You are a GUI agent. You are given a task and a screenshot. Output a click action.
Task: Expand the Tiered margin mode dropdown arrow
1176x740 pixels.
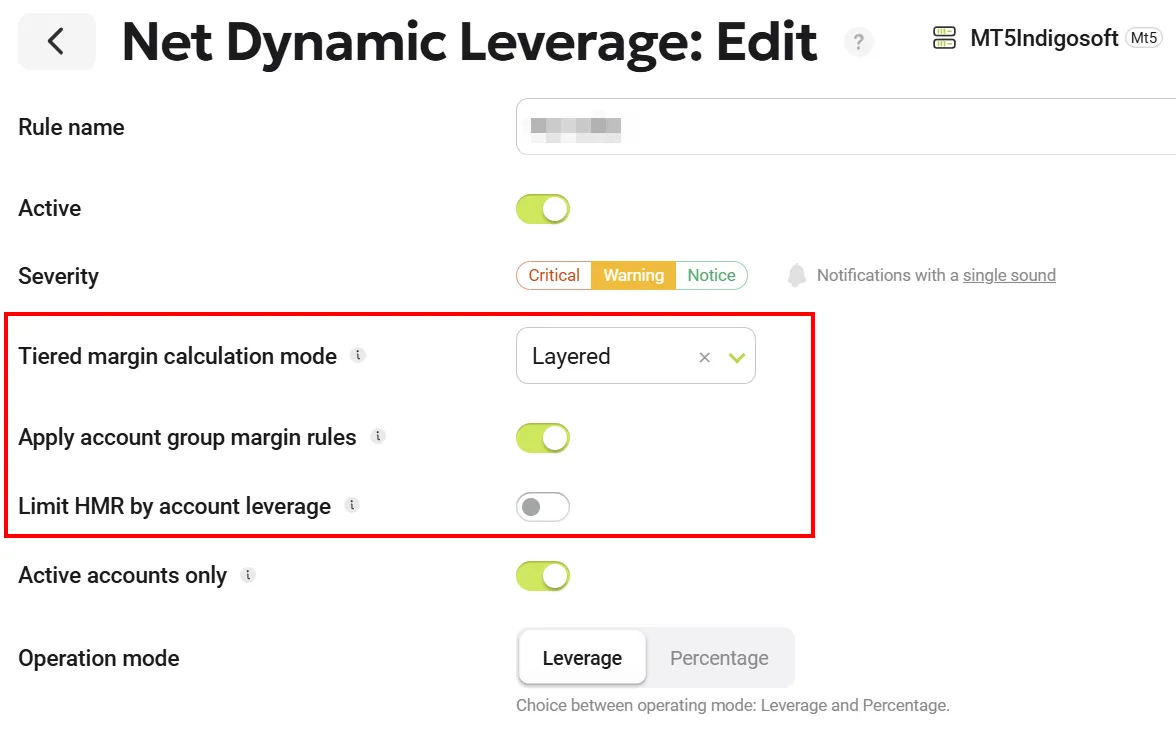[x=737, y=357]
